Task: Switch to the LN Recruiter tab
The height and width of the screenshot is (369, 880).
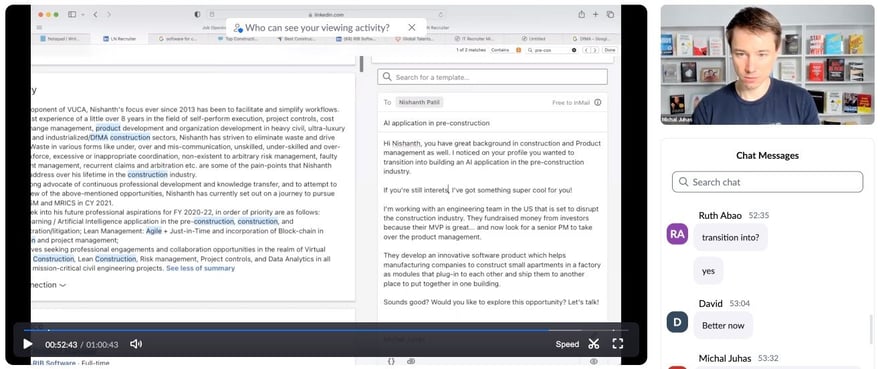Action: [x=120, y=39]
